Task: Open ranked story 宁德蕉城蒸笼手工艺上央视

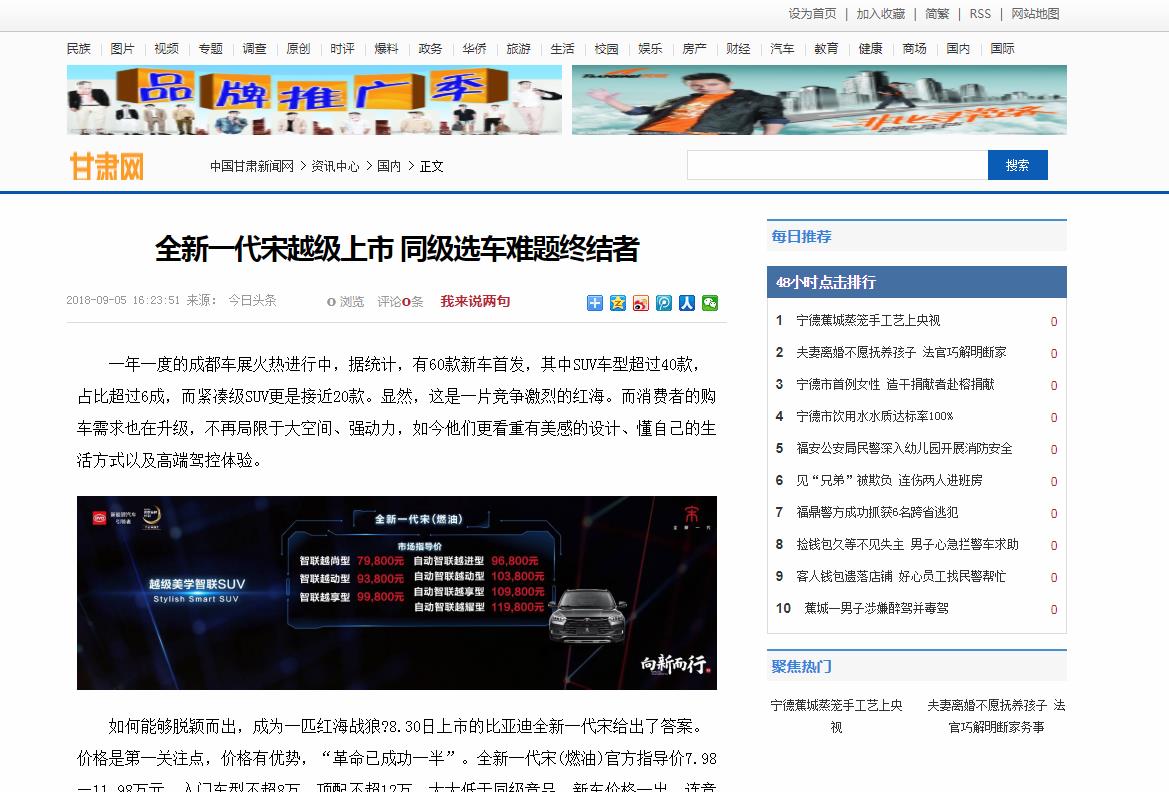Action: 868,321
